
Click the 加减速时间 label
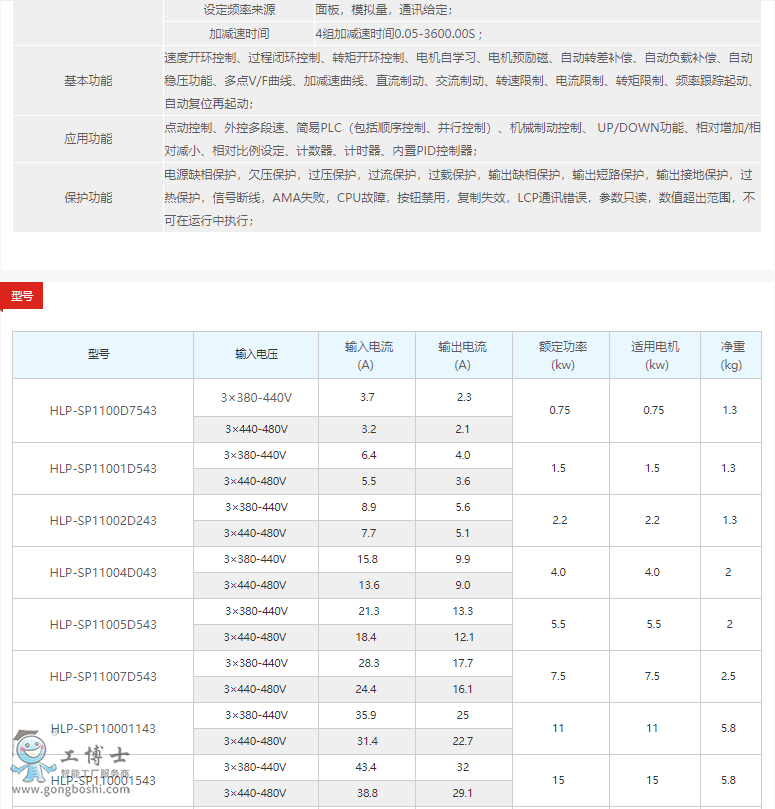[239, 34]
